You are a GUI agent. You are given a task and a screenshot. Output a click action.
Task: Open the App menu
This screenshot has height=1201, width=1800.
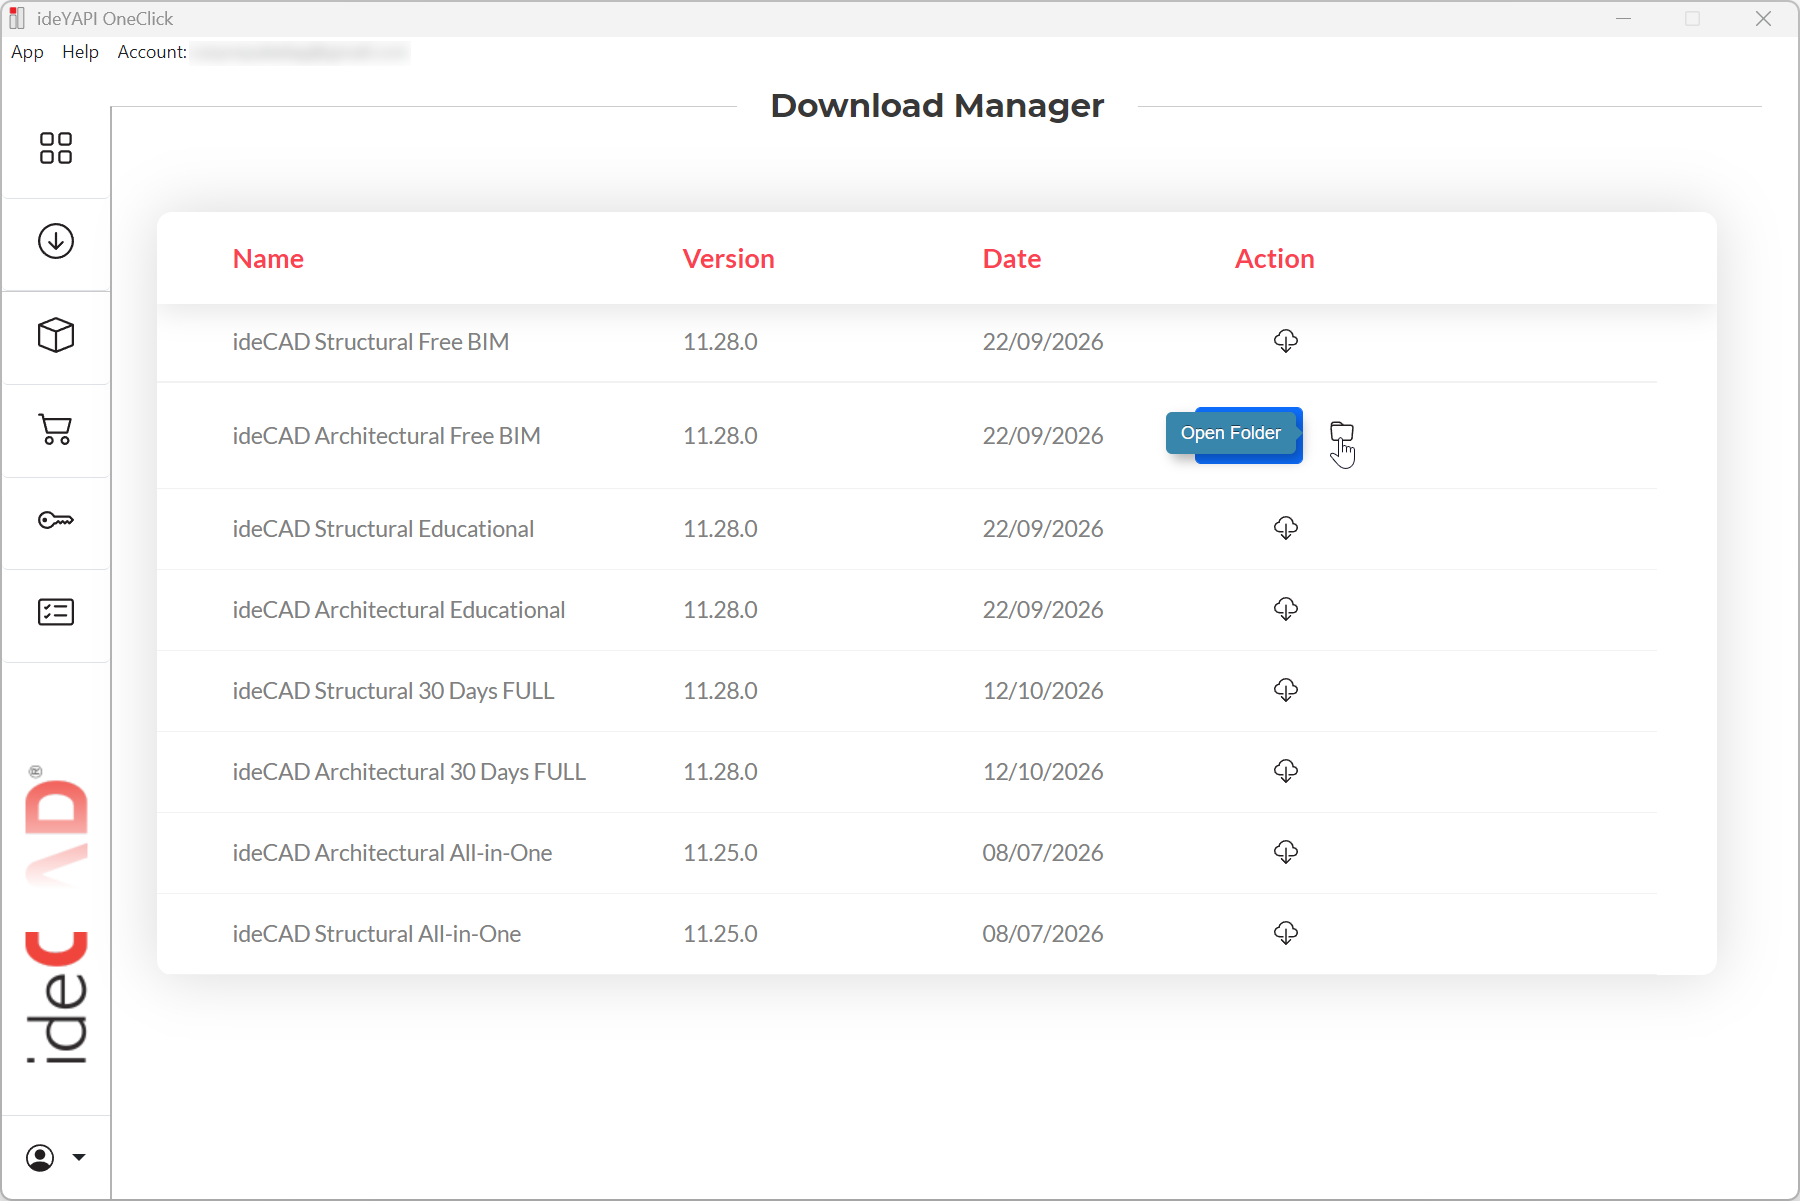point(27,52)
